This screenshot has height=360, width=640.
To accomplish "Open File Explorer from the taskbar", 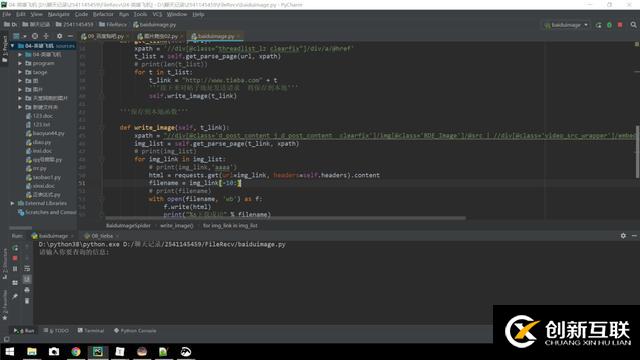I will pos(32,351).
